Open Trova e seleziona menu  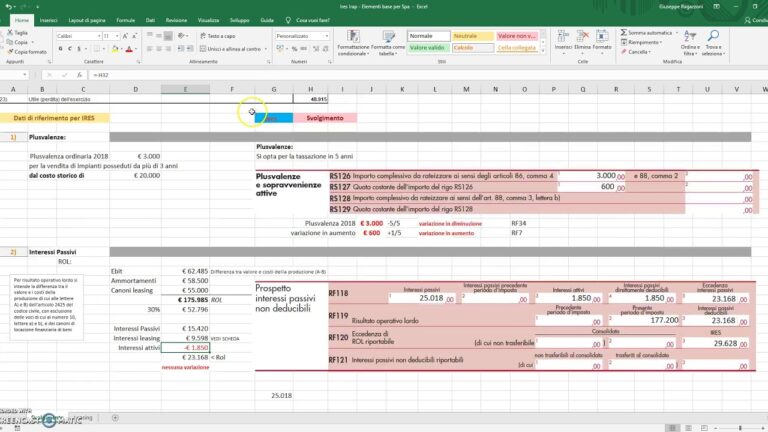[x=713, y=43]
